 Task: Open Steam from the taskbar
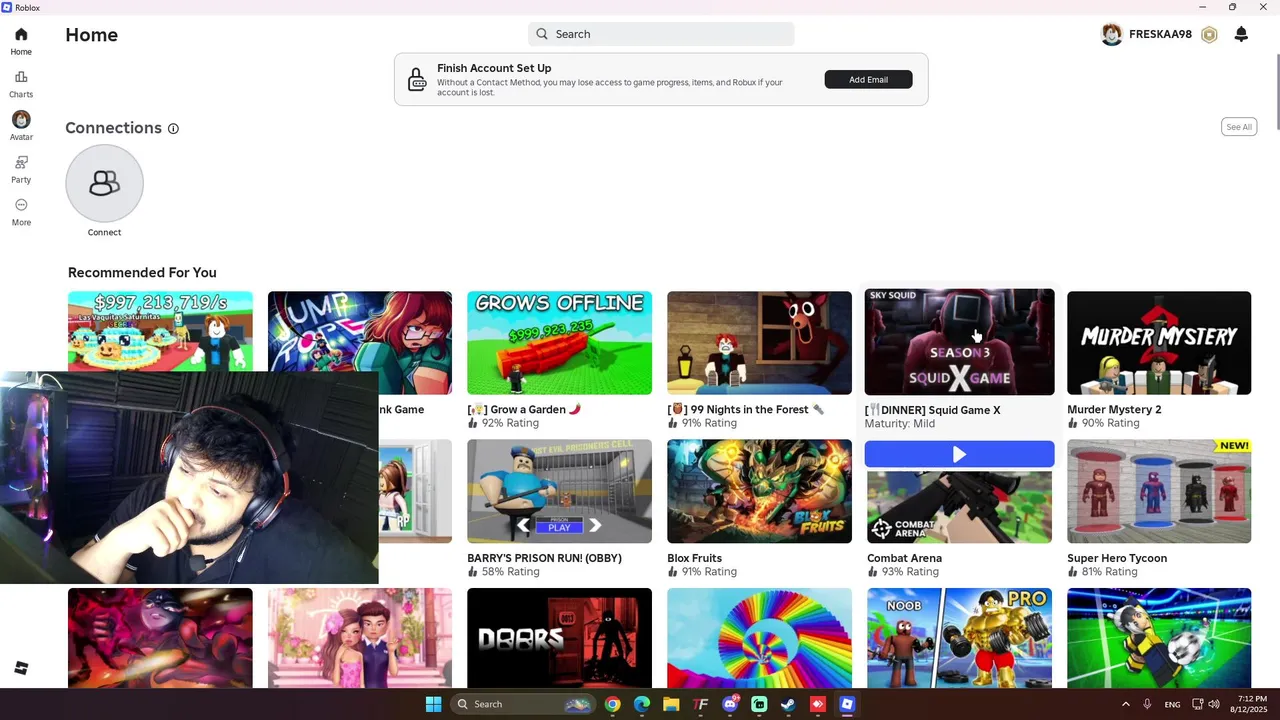pos(788,704)
